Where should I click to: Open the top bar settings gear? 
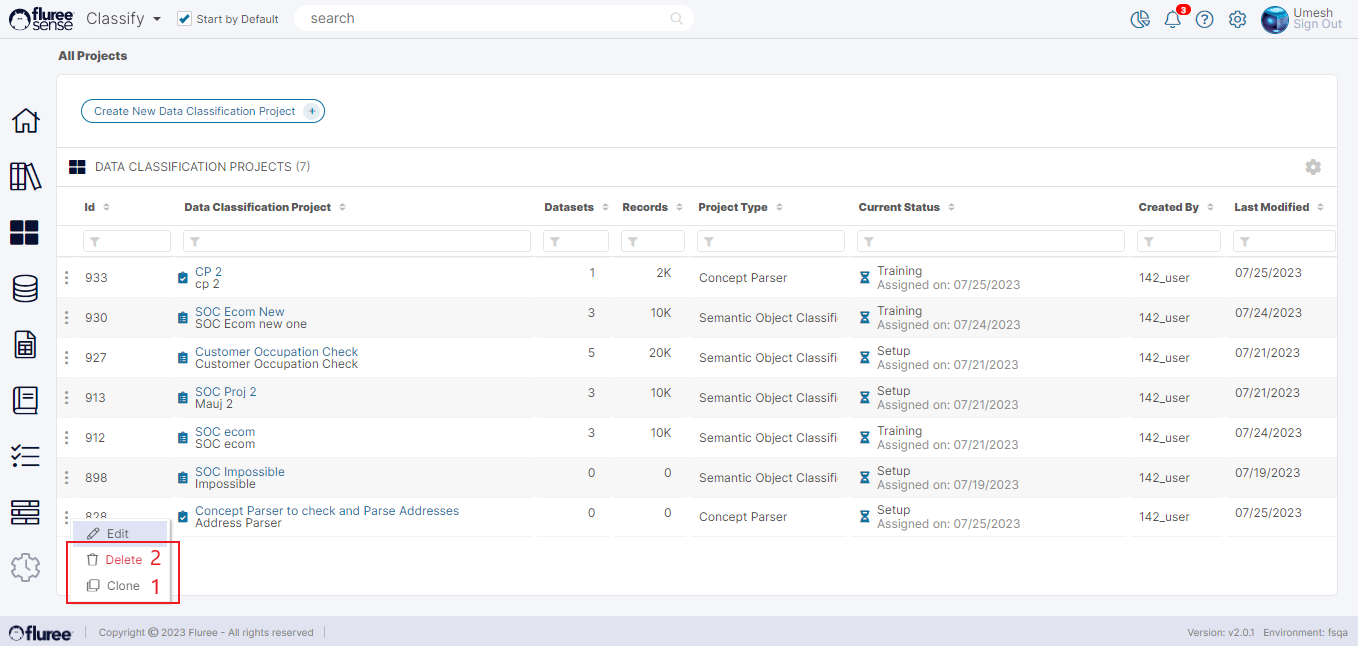tap(1237, 20)
